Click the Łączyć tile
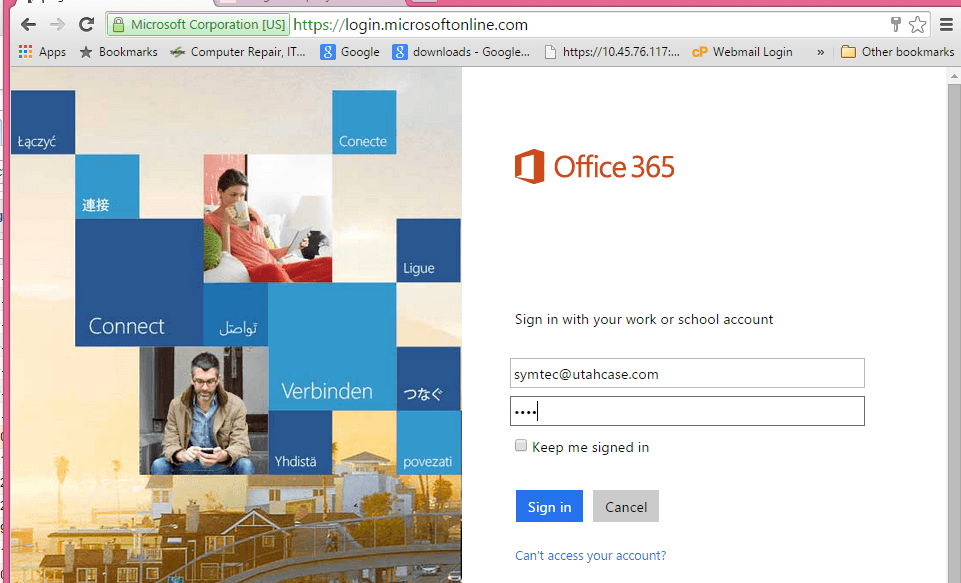Image resolution: width=961 pixels, height=583 pixels. pyautogui.click(x=43, y=122)
